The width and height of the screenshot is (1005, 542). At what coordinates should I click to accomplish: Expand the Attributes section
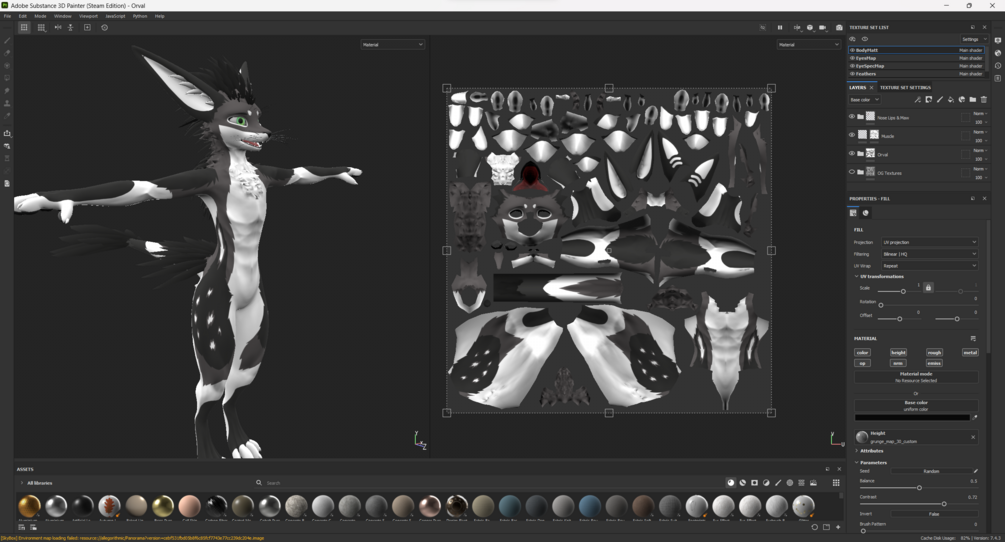click(x=856, y=450)
